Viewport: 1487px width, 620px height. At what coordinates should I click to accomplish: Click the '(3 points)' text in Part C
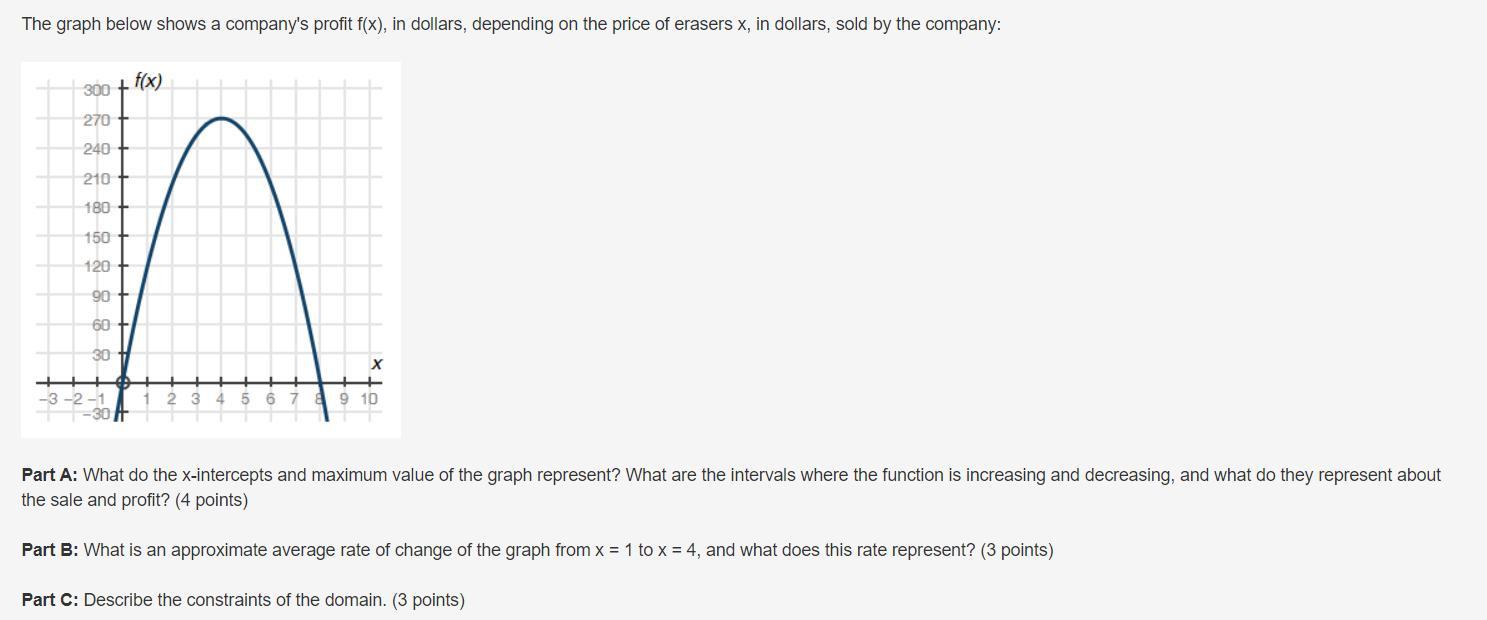coord(428,600)
